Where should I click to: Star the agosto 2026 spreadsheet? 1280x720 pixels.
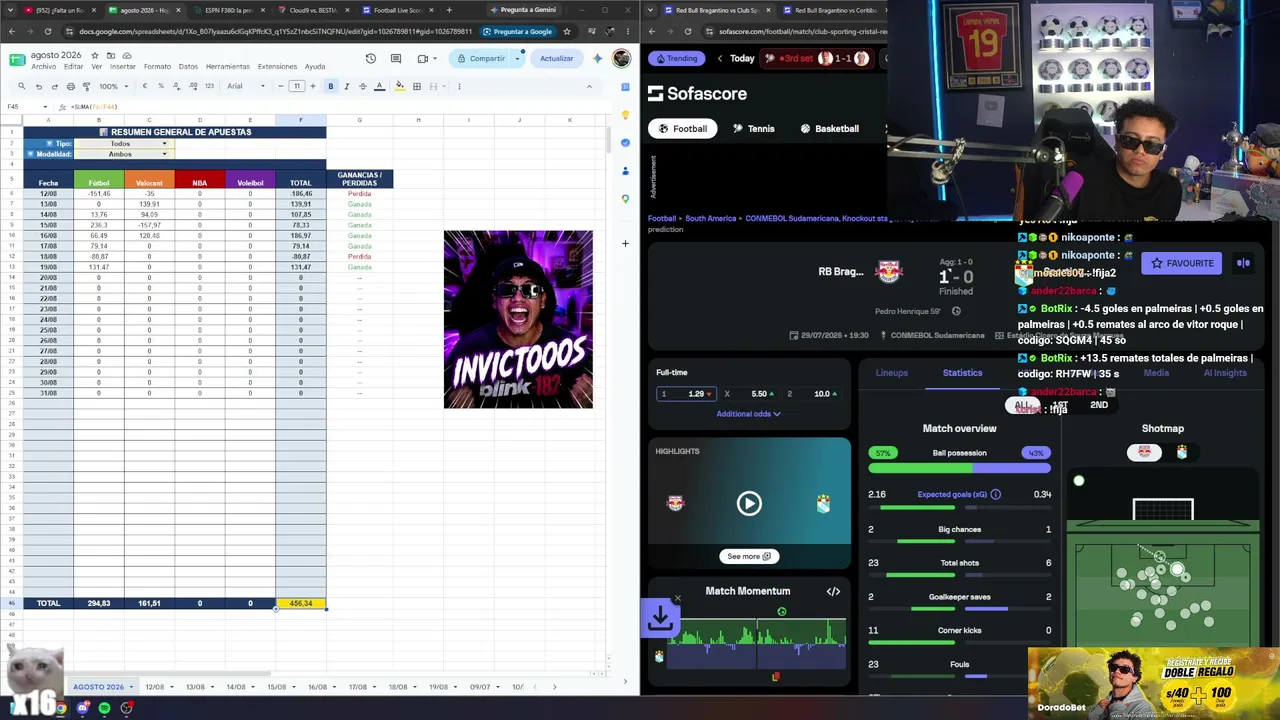pyautogui.click(x=97, y=55)
